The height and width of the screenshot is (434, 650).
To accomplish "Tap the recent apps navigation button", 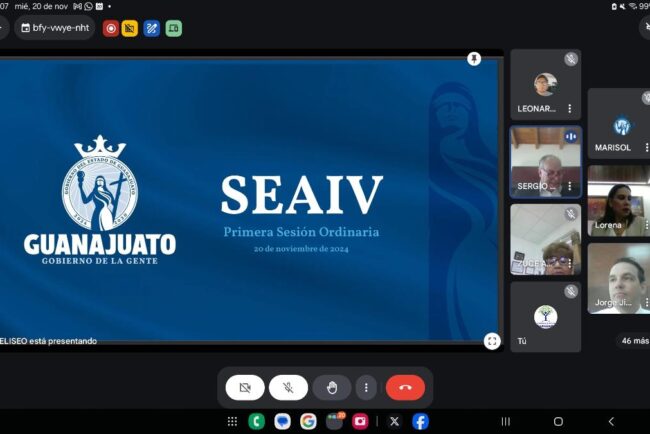I will coord(506,422).
